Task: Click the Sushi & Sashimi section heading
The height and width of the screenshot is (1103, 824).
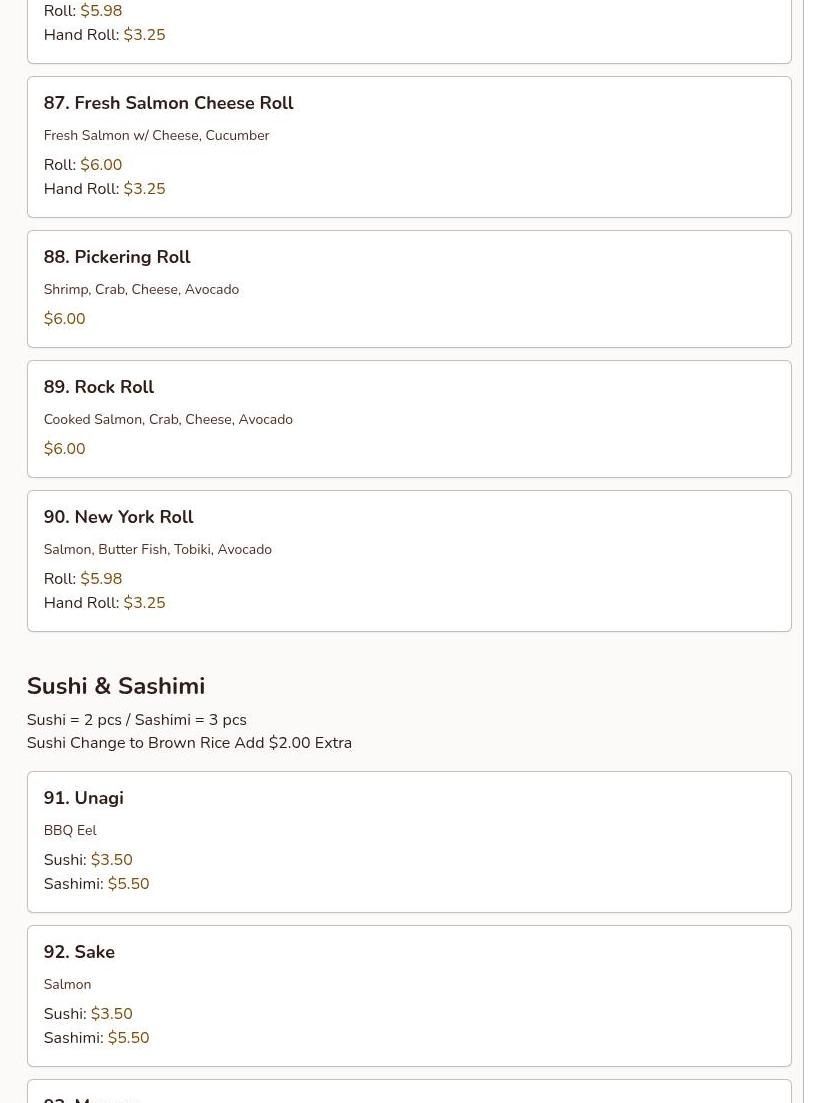Action: (x=116, y=687)
